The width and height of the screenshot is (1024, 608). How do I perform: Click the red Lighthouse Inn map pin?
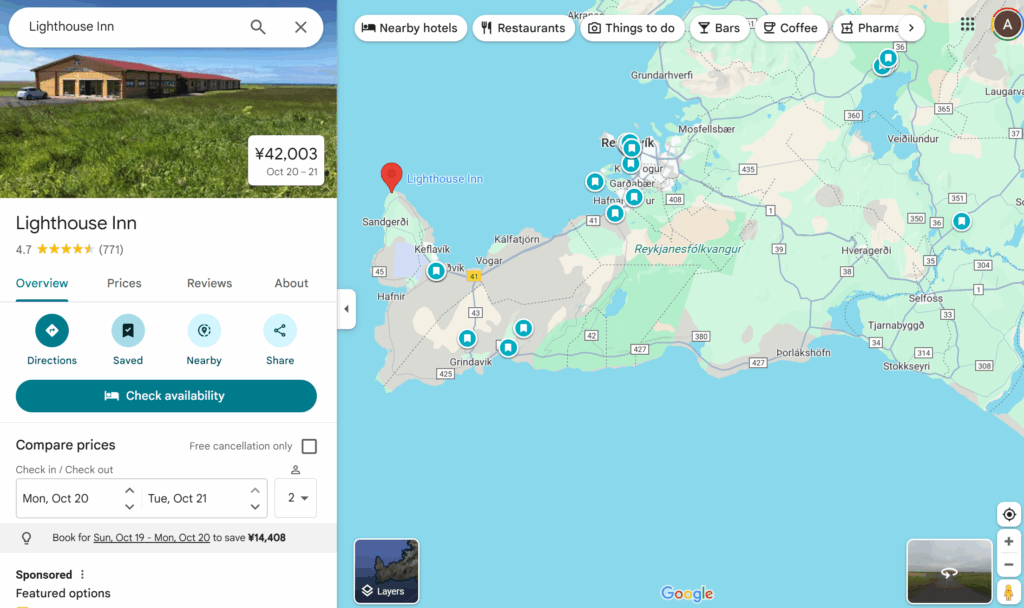(391, 176)
